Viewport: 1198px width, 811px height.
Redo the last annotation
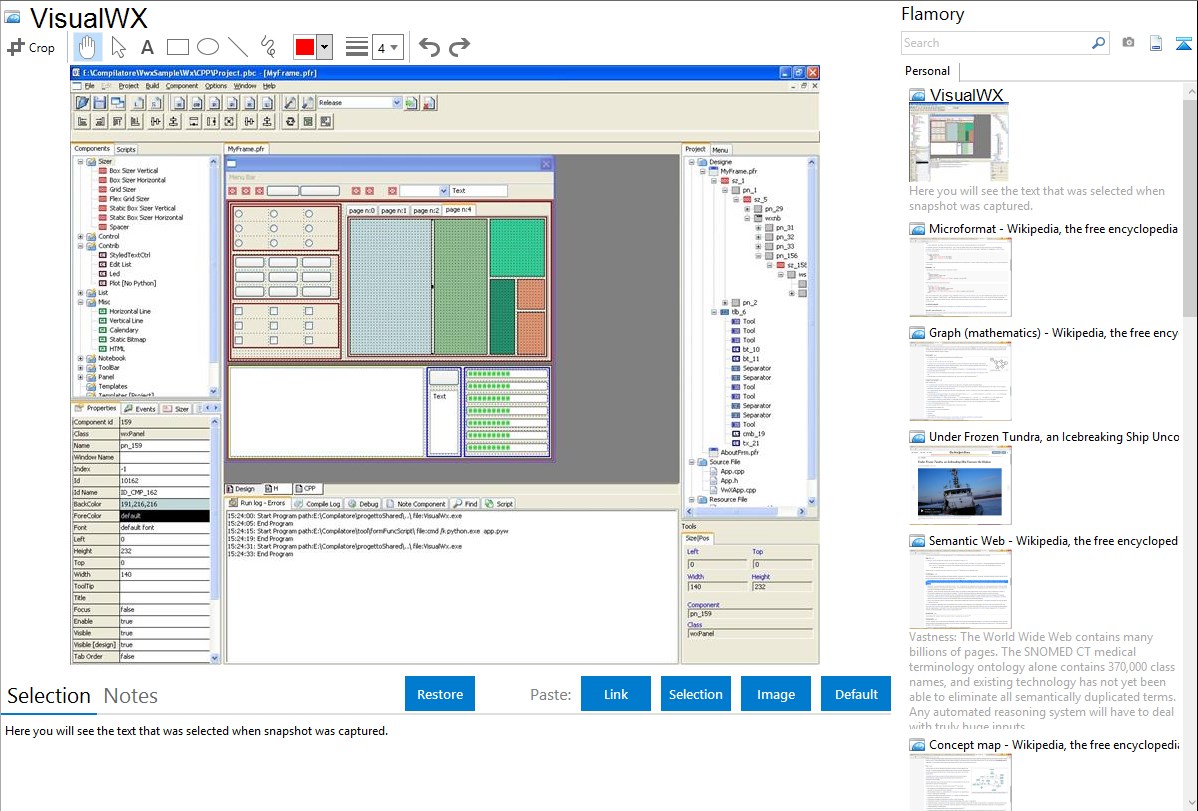[459, 47]
